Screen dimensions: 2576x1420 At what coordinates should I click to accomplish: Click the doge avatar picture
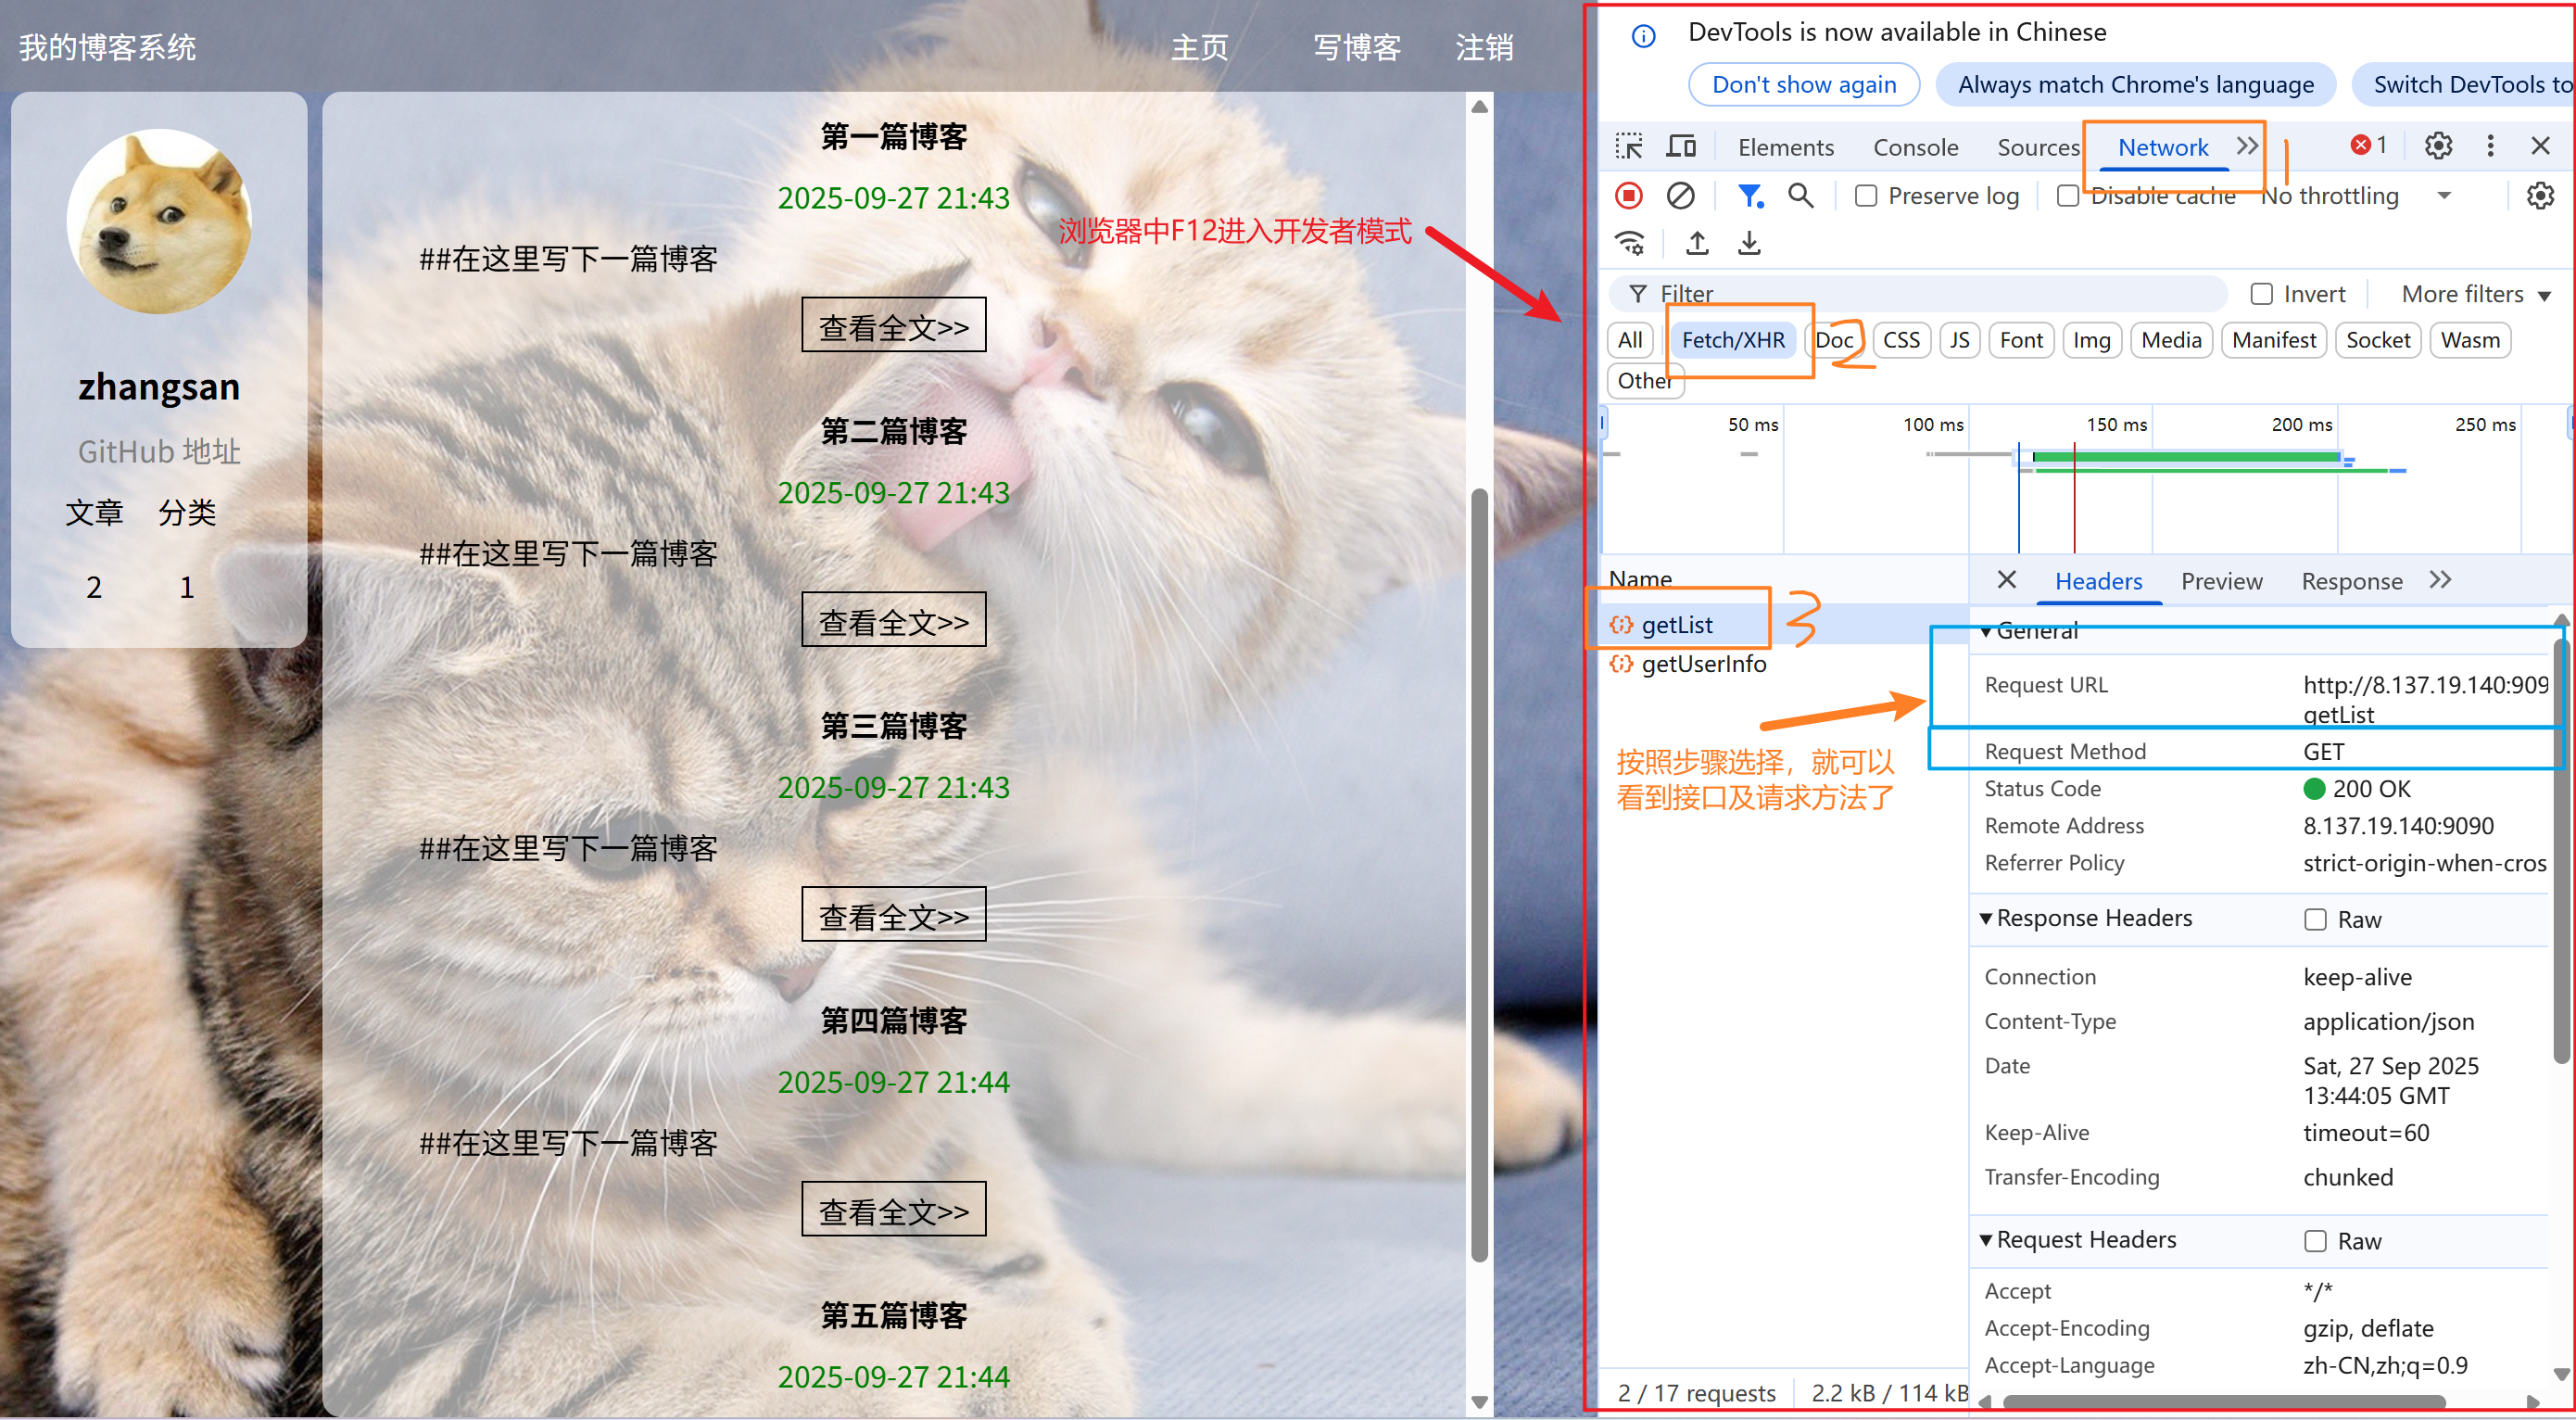159,221
